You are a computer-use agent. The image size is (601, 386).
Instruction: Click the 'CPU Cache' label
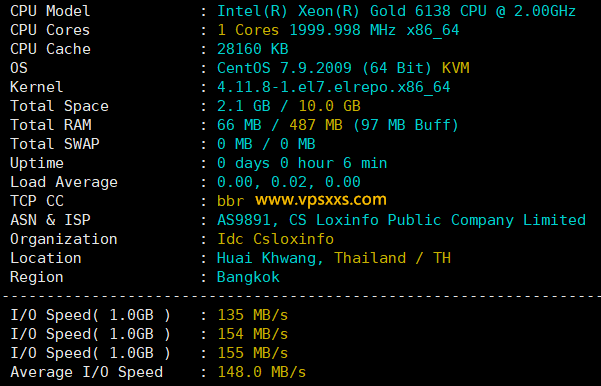[x=50, y=49]
